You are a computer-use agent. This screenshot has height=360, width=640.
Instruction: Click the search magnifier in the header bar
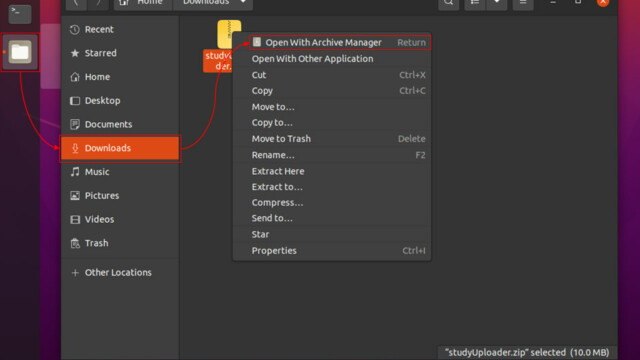point(449,3)
